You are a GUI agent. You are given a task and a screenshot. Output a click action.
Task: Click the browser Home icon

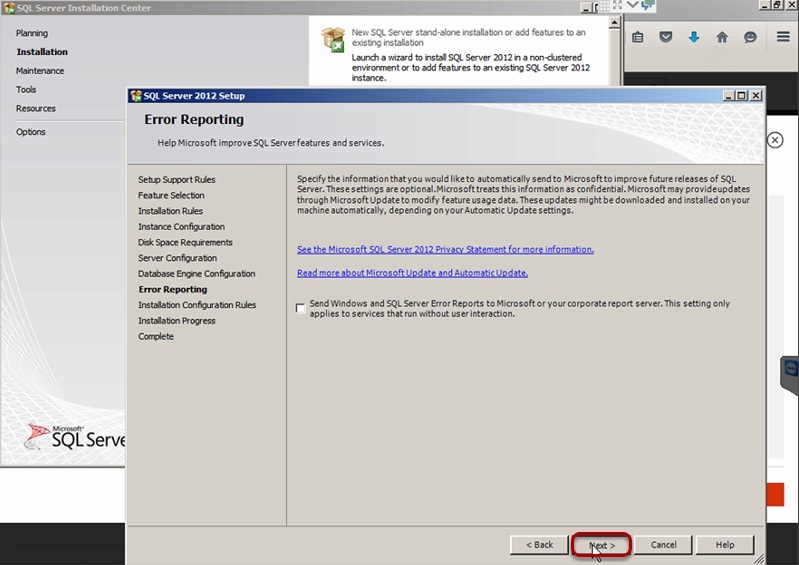(722, 37)
